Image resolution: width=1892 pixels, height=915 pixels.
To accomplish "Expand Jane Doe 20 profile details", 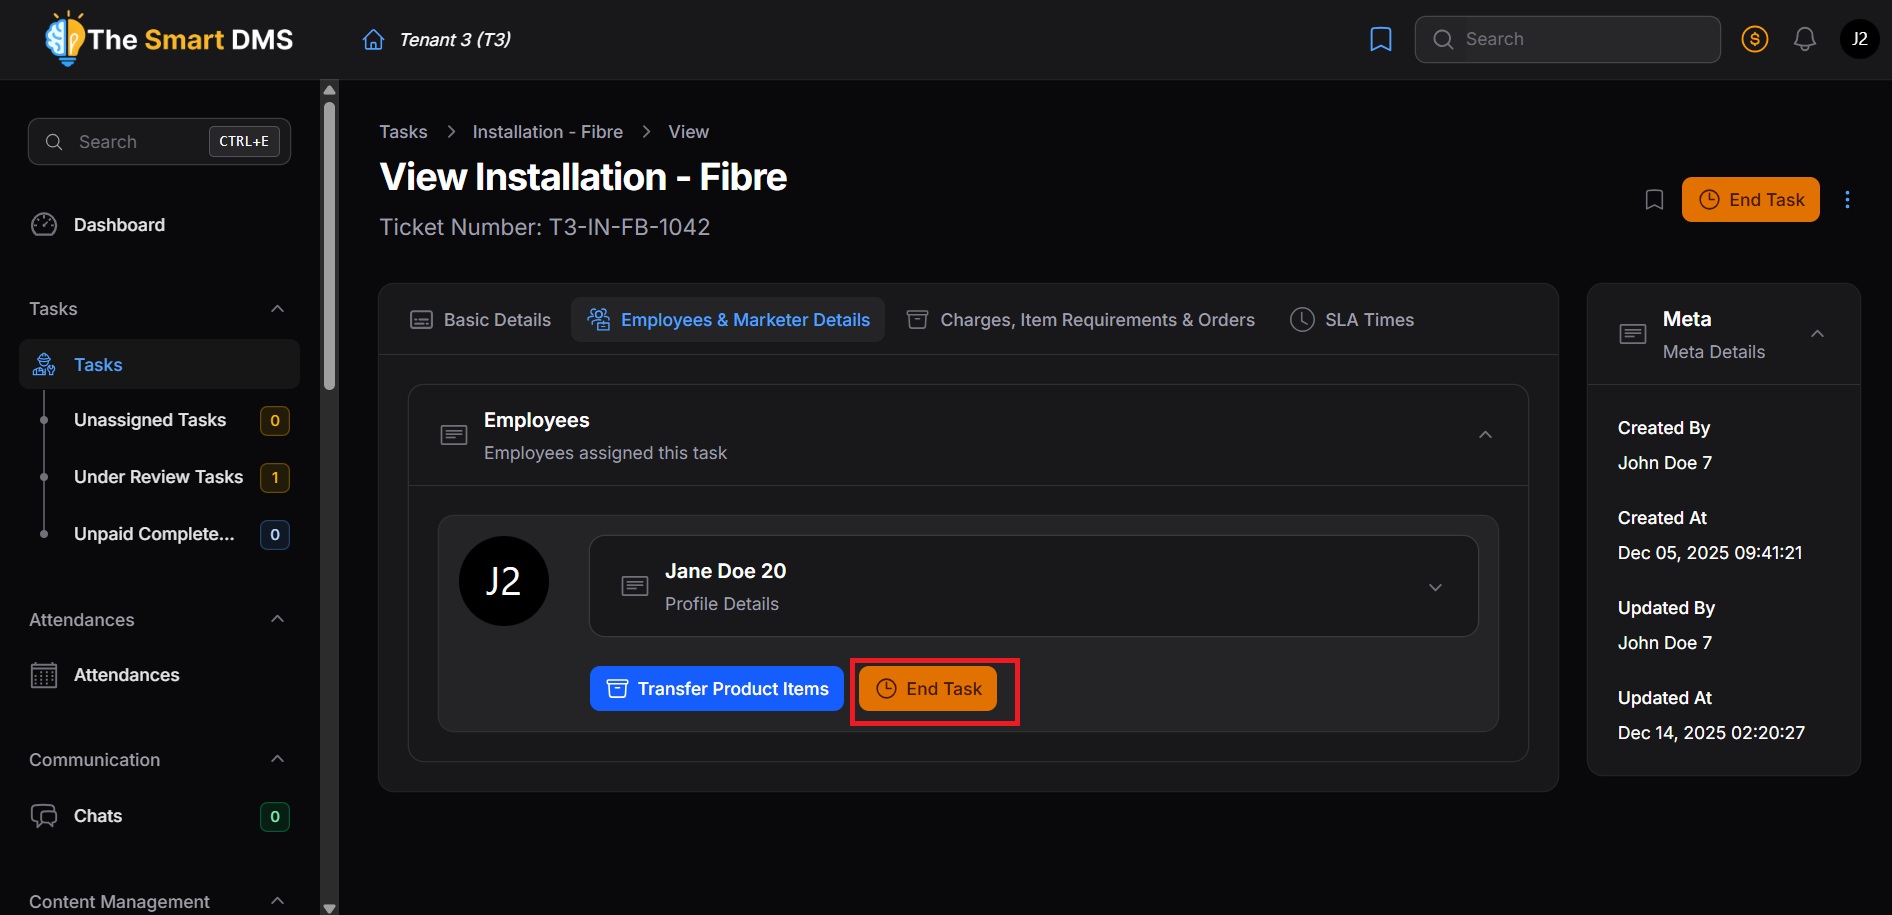I will click(1435, 587).
